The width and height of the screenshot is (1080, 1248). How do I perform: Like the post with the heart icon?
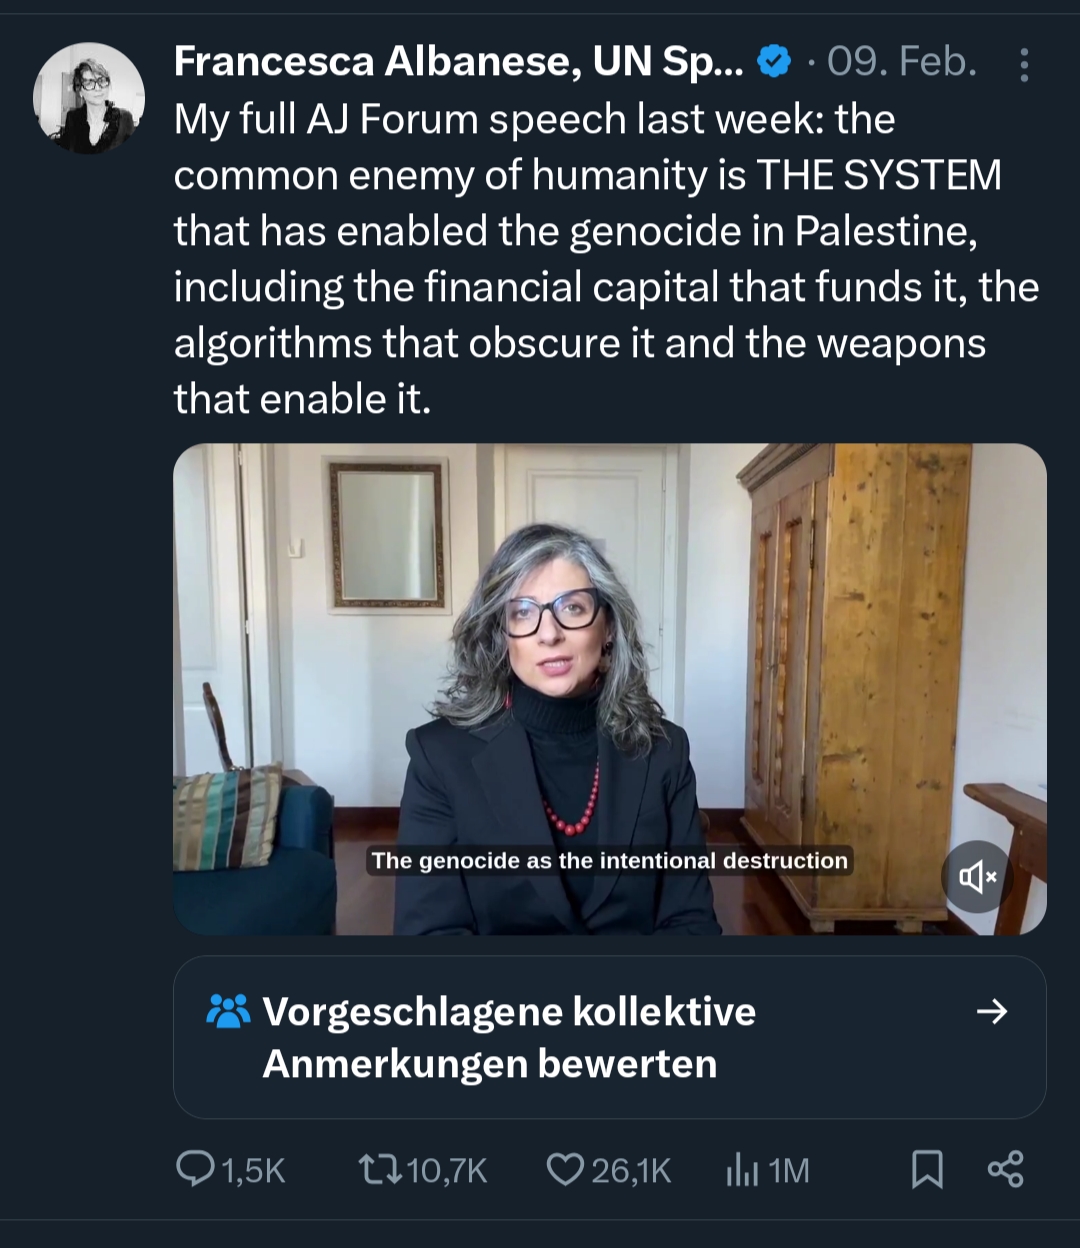point(565,1169)
